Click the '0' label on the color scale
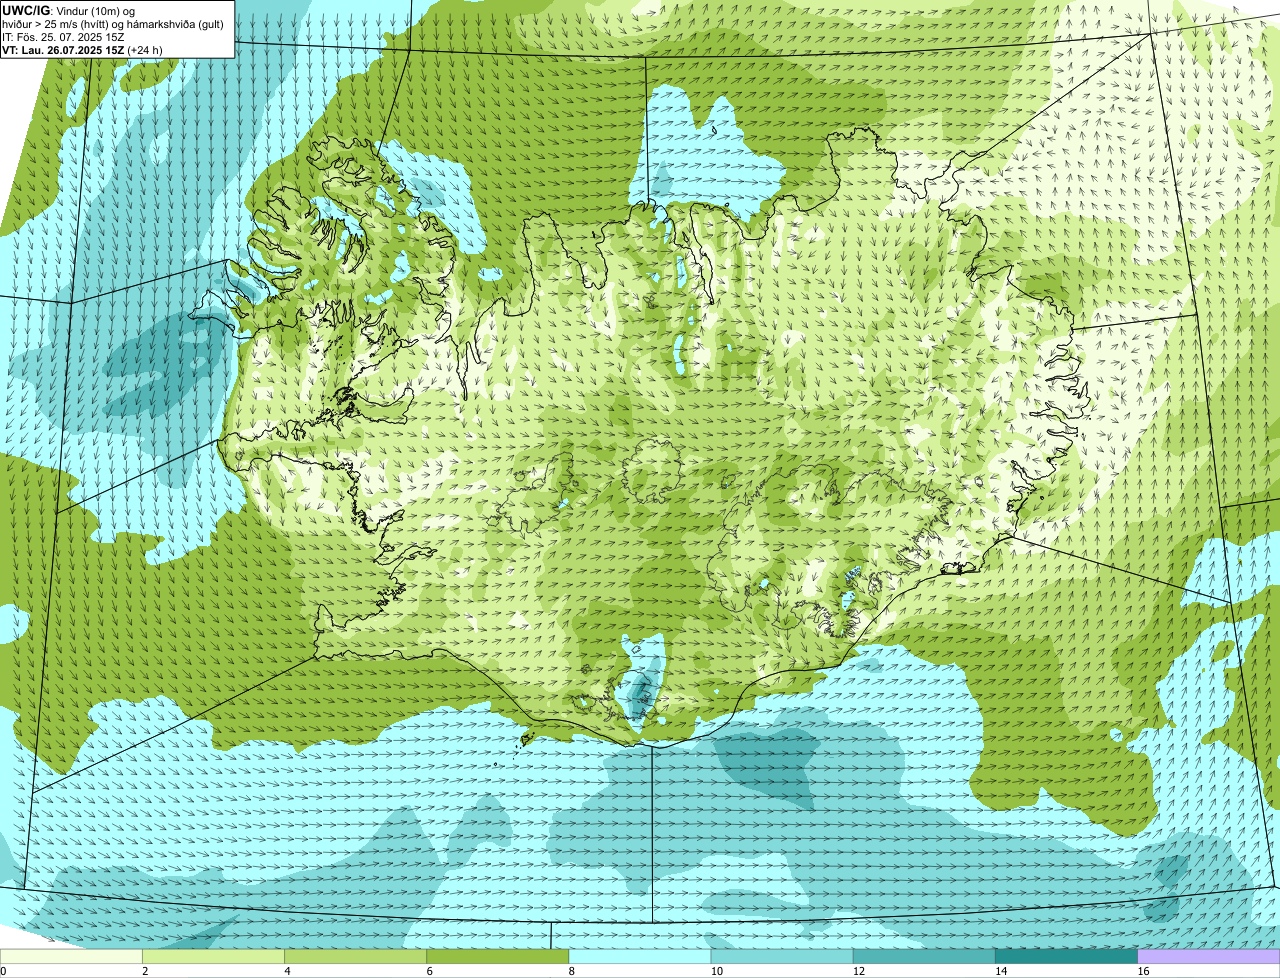The height and width of the screenshot is (978, 1280). tap(3, 971)
